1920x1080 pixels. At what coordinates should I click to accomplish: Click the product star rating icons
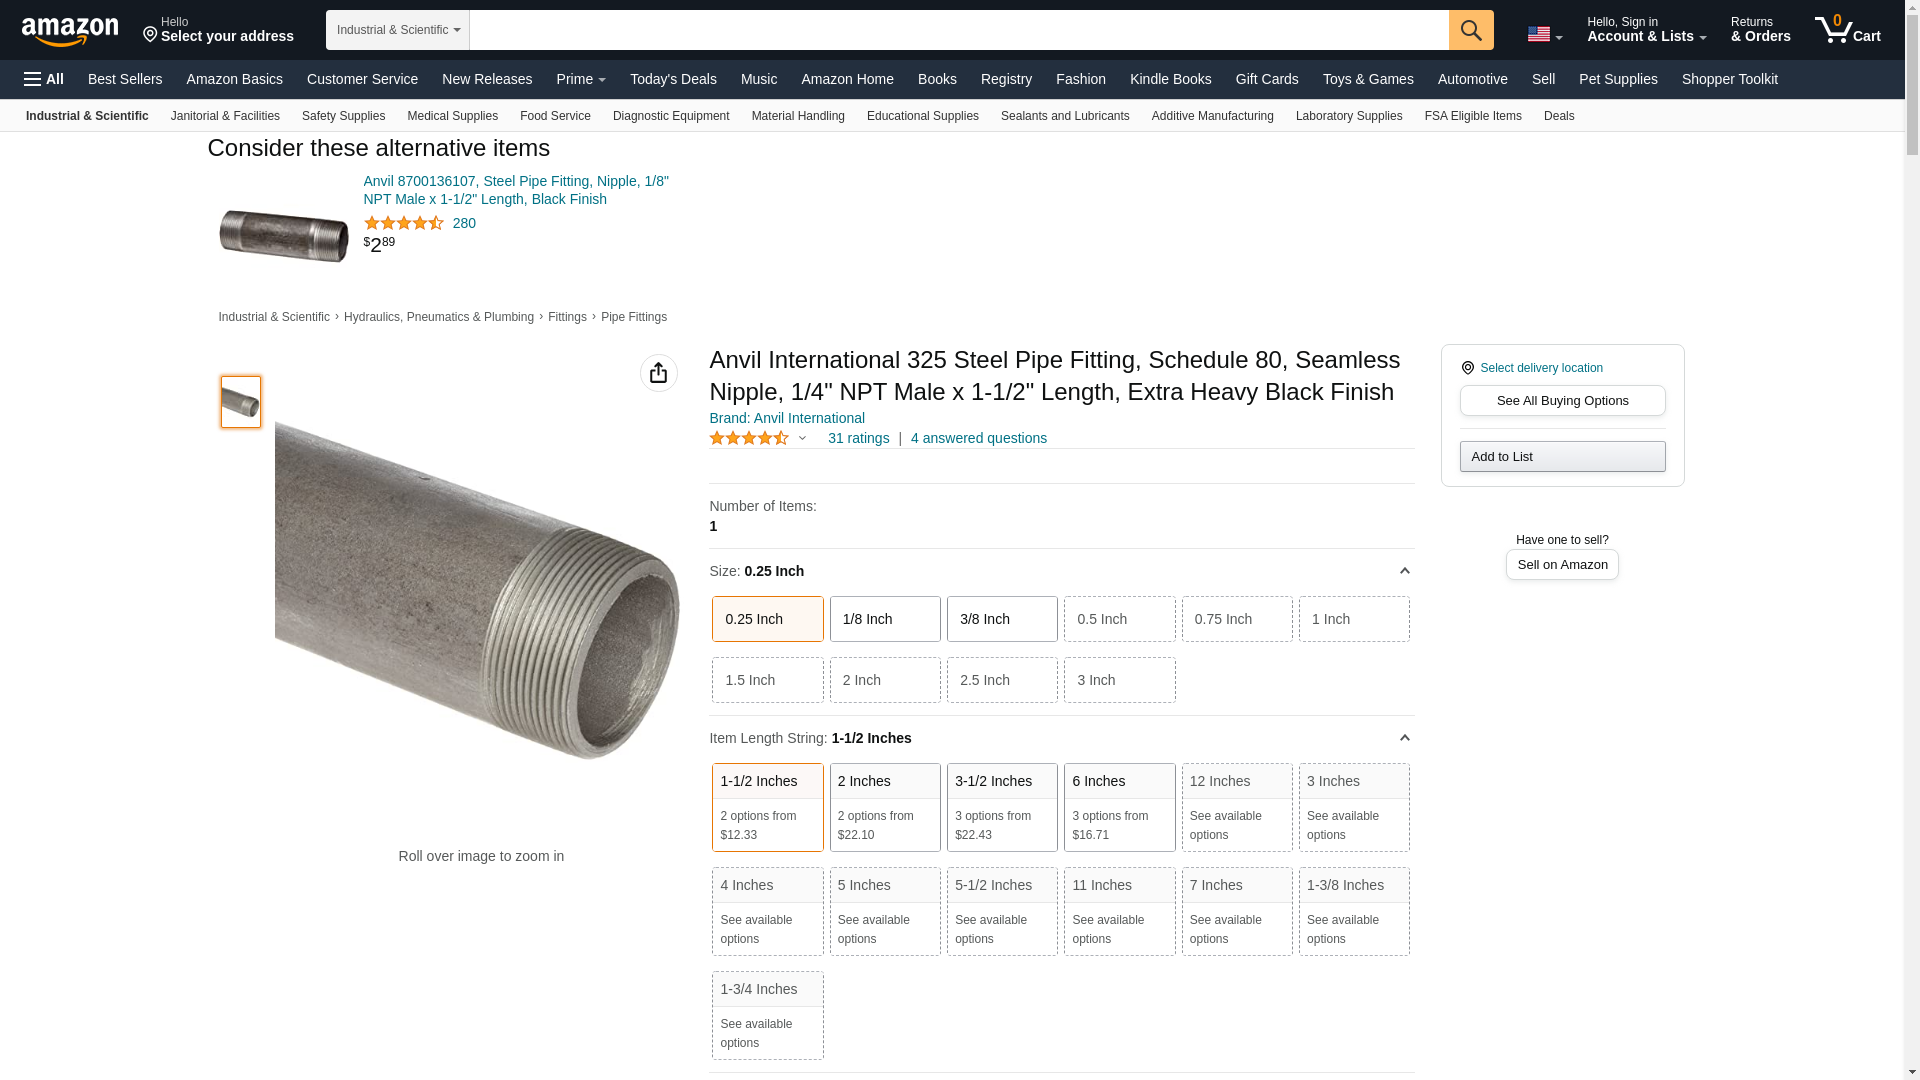(749, 438)
